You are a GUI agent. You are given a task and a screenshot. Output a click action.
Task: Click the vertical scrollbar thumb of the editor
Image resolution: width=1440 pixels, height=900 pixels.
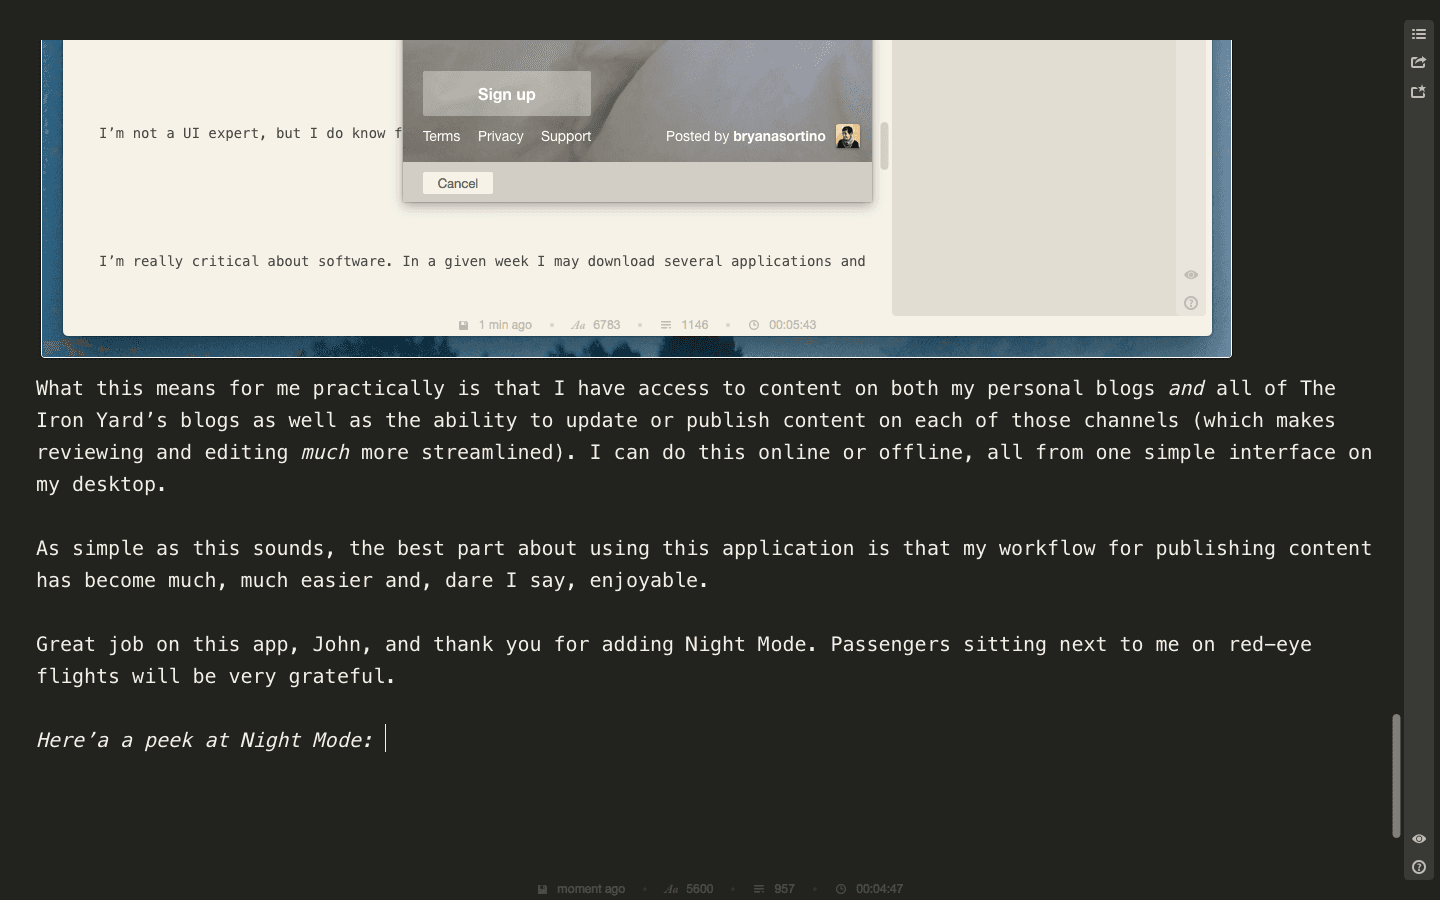point(1396,775)
